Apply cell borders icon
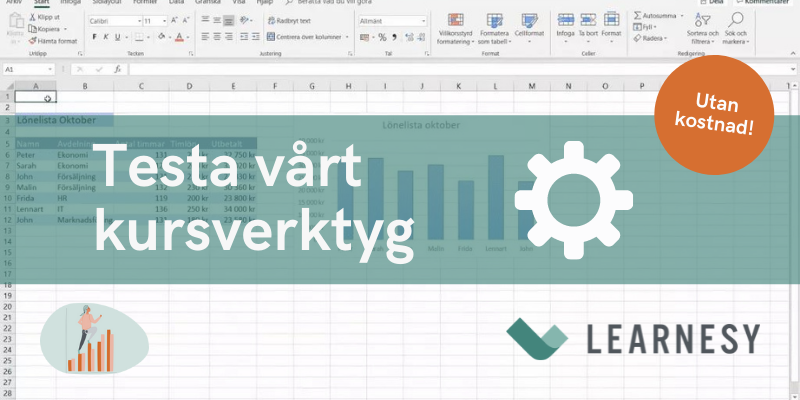The height and width of the screenshot is (400, 800). tap(138, 37)
